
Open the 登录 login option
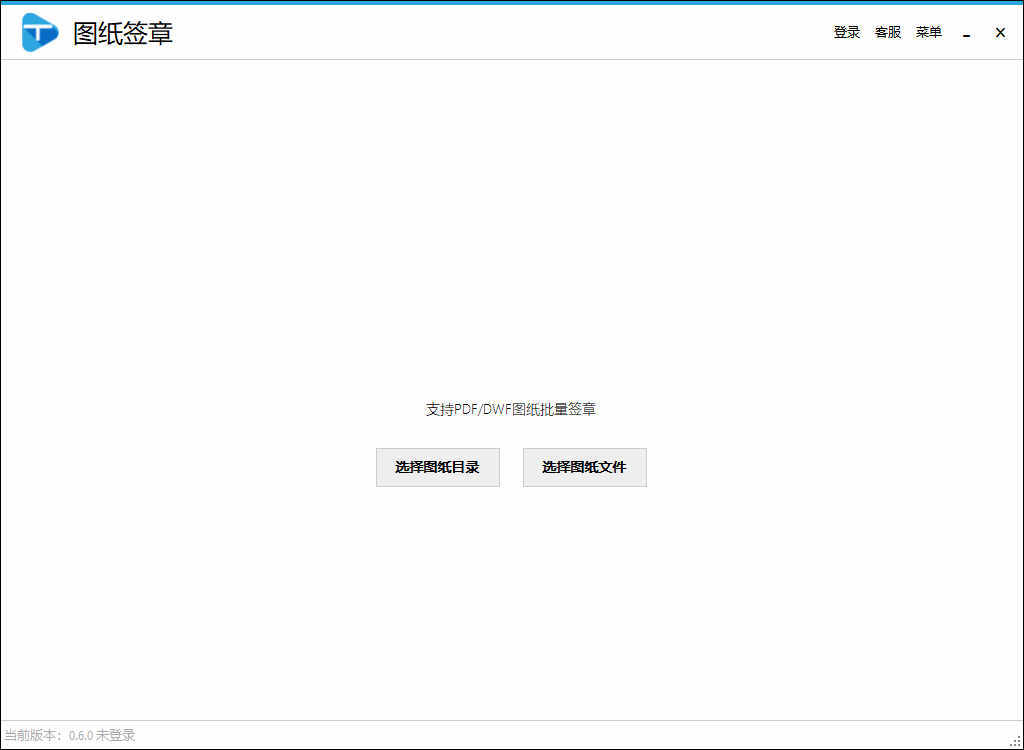point(846,32)
